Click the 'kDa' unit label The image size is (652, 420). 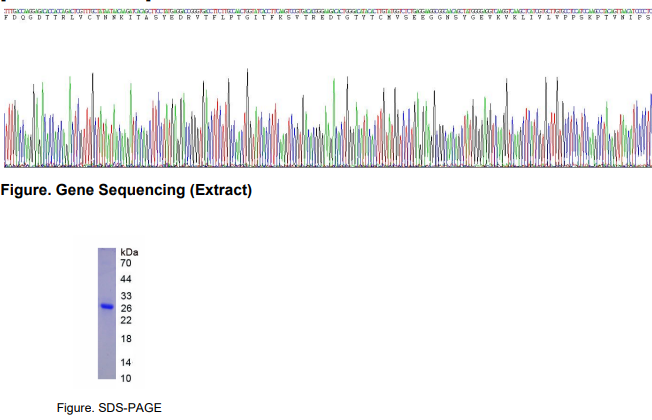click(x=129, y=252)
